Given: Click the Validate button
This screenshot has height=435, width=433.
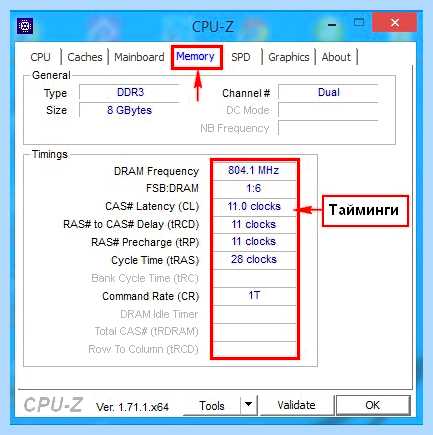Looking at the screenshot, I should click(296, 405).
